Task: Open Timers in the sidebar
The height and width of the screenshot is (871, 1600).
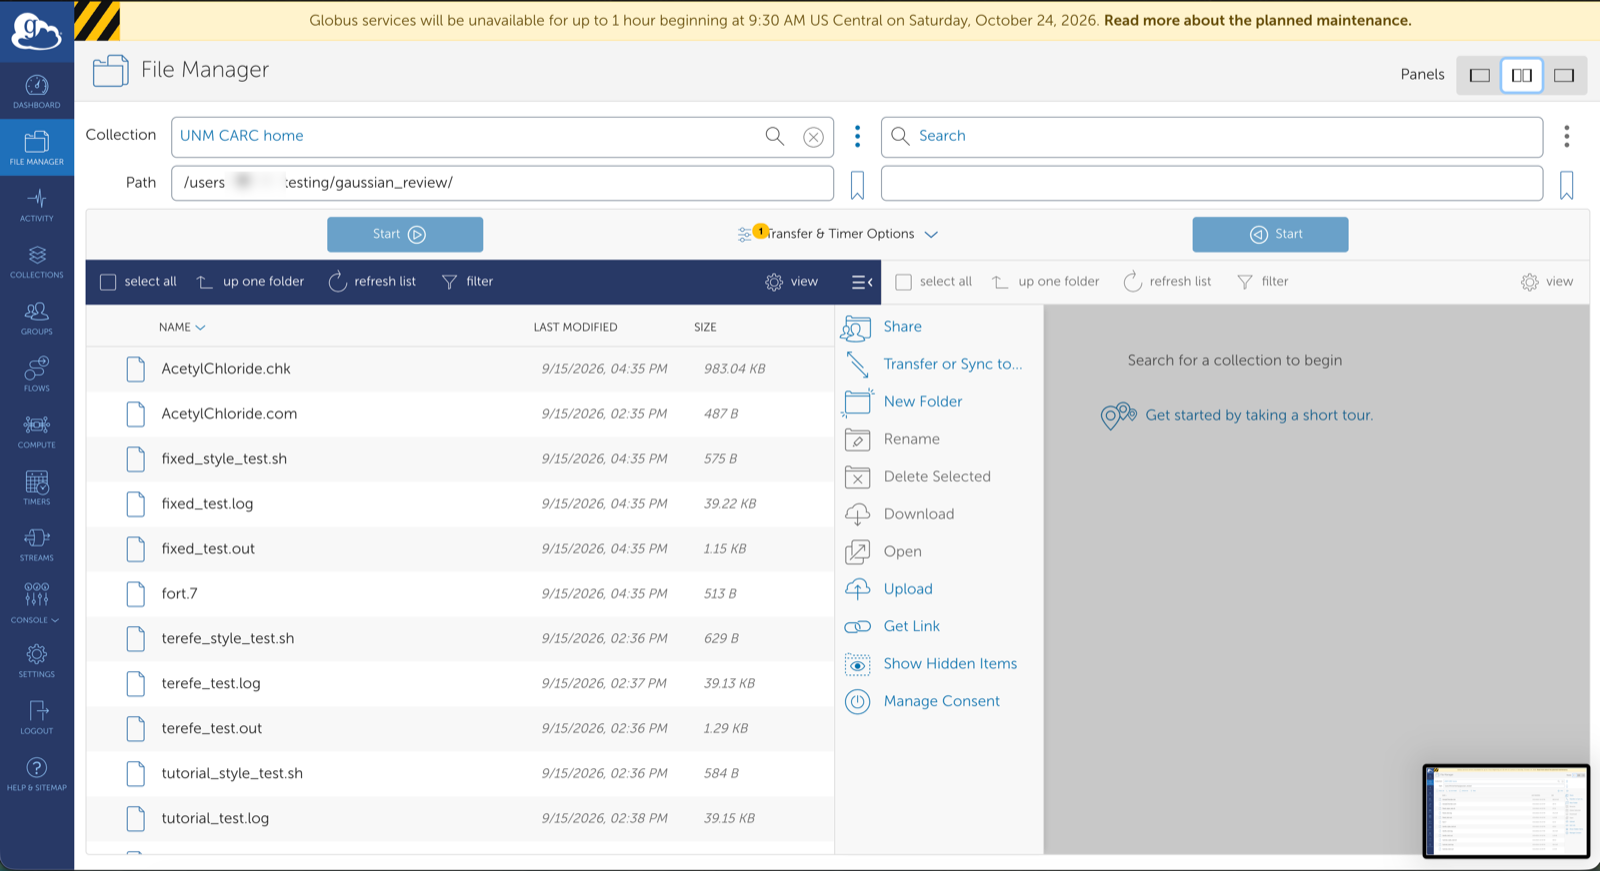Action: click(x=37, y=488)
